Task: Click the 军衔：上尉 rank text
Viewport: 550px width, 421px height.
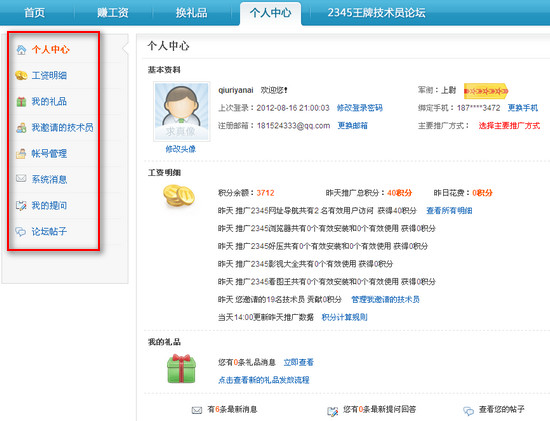Action: click(437, 90)
